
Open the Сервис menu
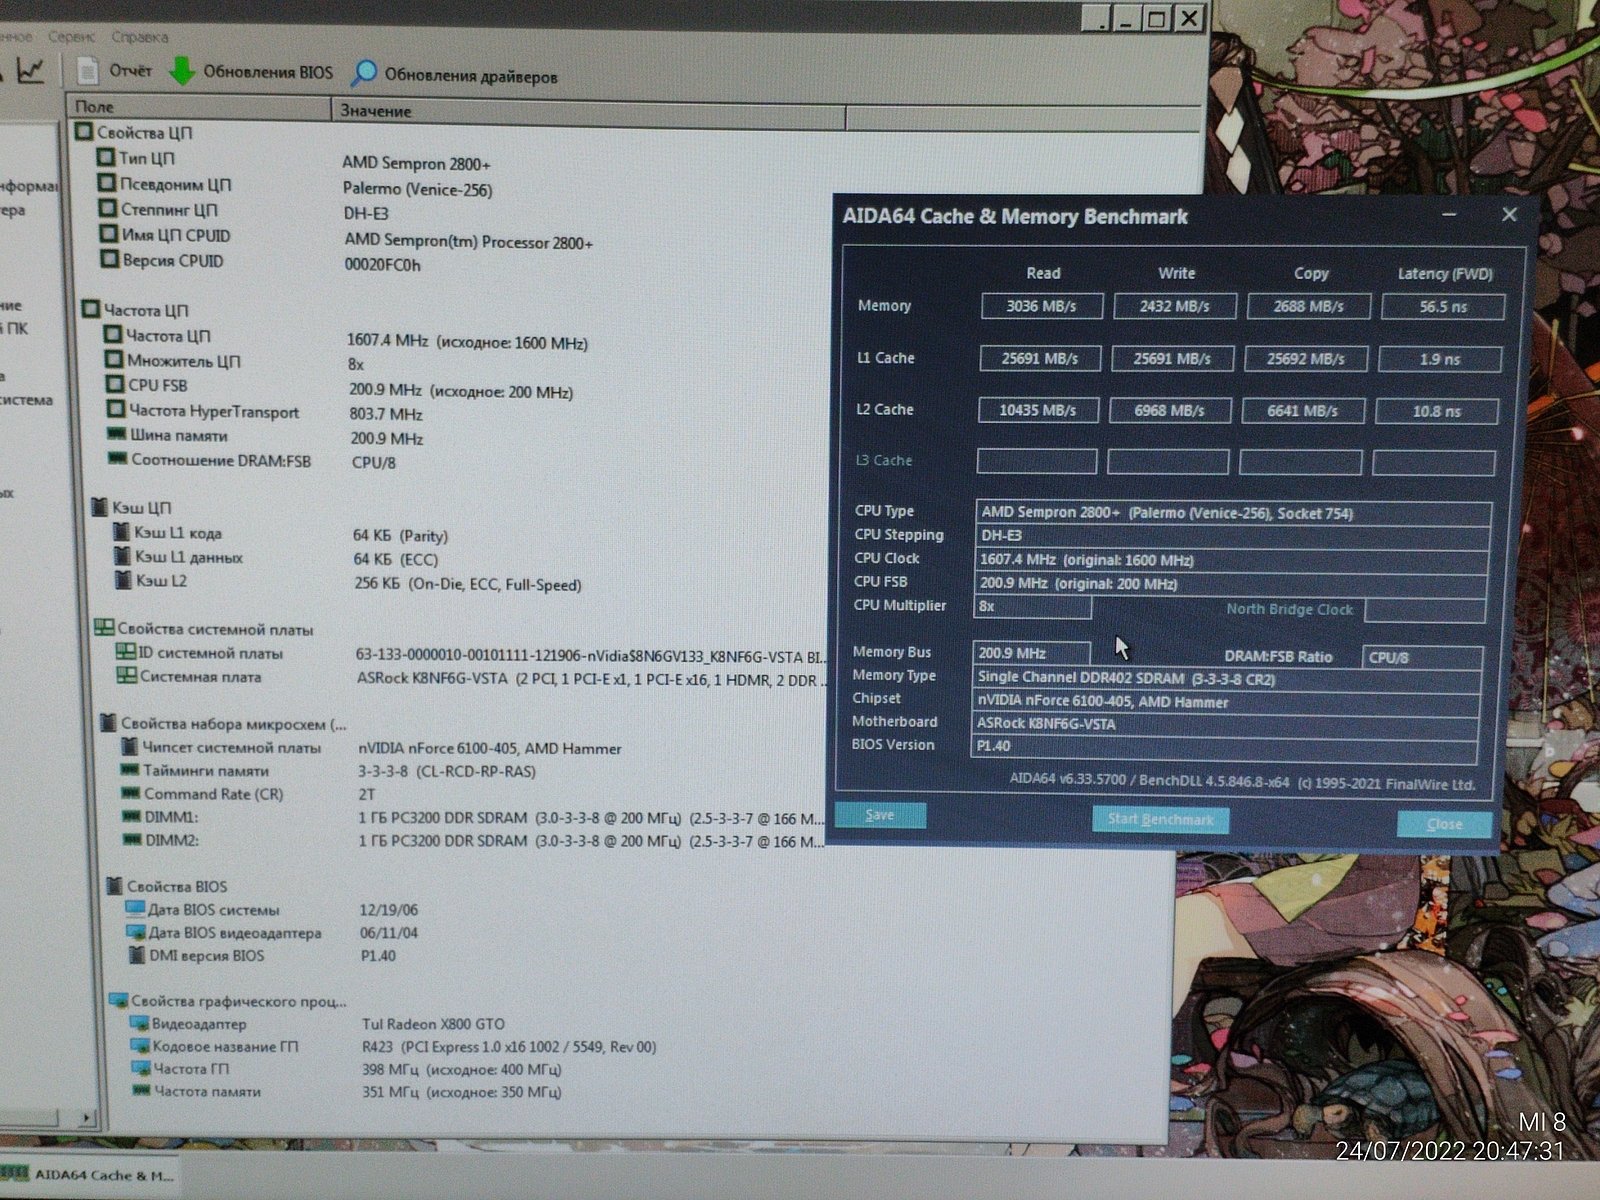[x=71, y=36]
